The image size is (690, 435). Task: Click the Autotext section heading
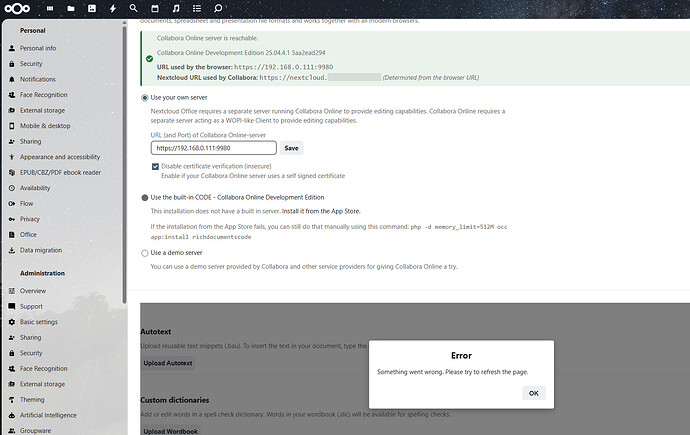156,332
